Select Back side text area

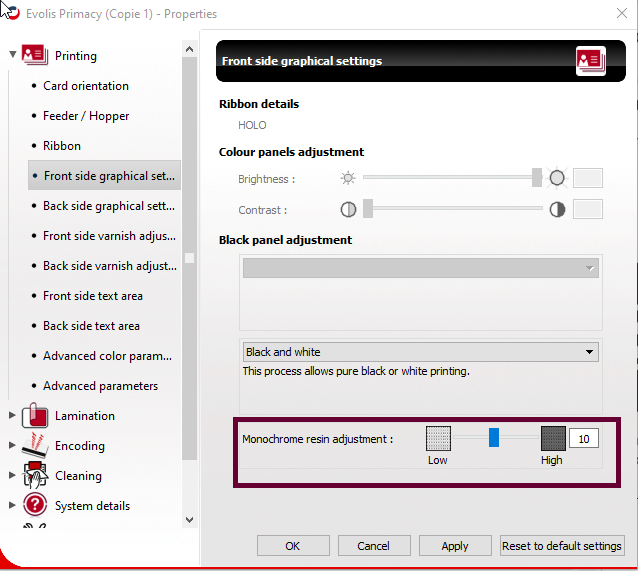pyautogui.click(x=92, y=326)
